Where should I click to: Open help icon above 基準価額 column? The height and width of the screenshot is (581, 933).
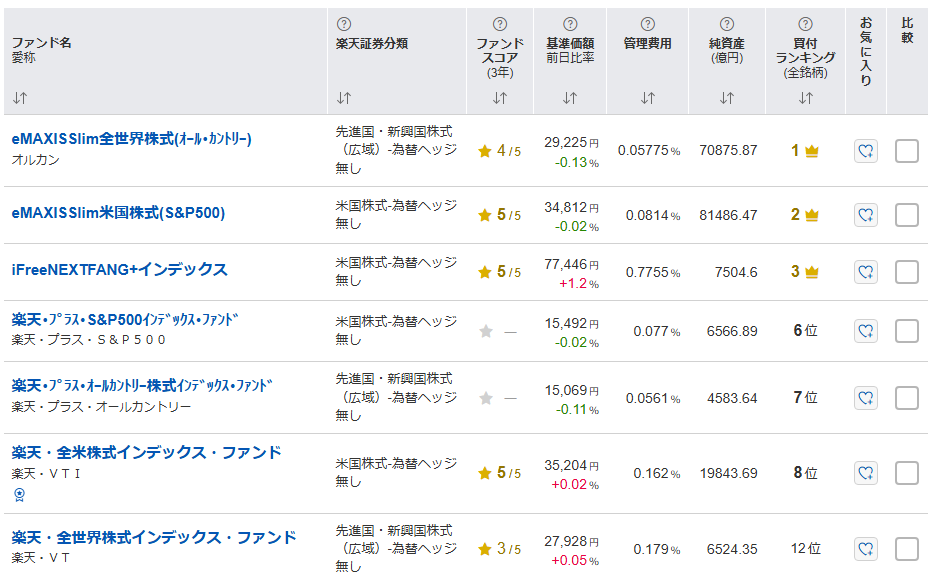(570, 24)
